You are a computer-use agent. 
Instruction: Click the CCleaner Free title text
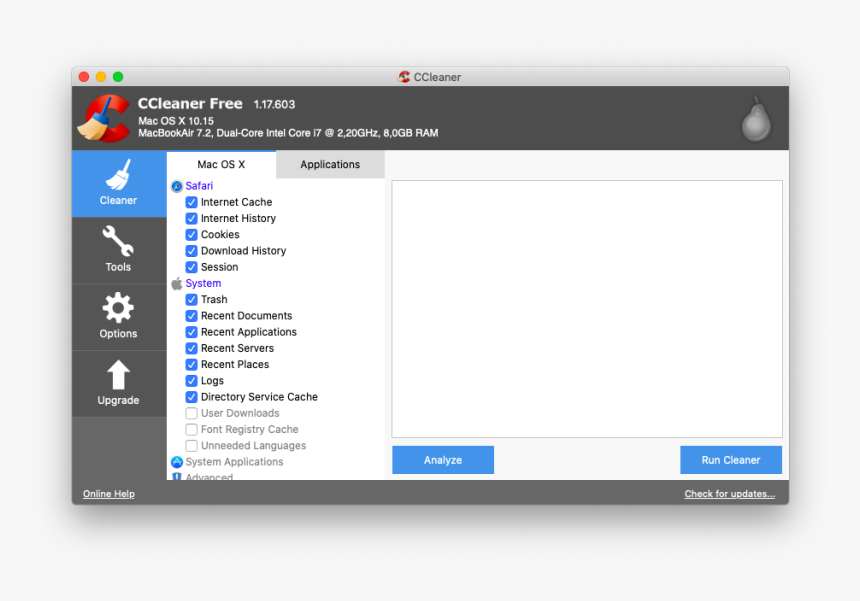point(190,103)
